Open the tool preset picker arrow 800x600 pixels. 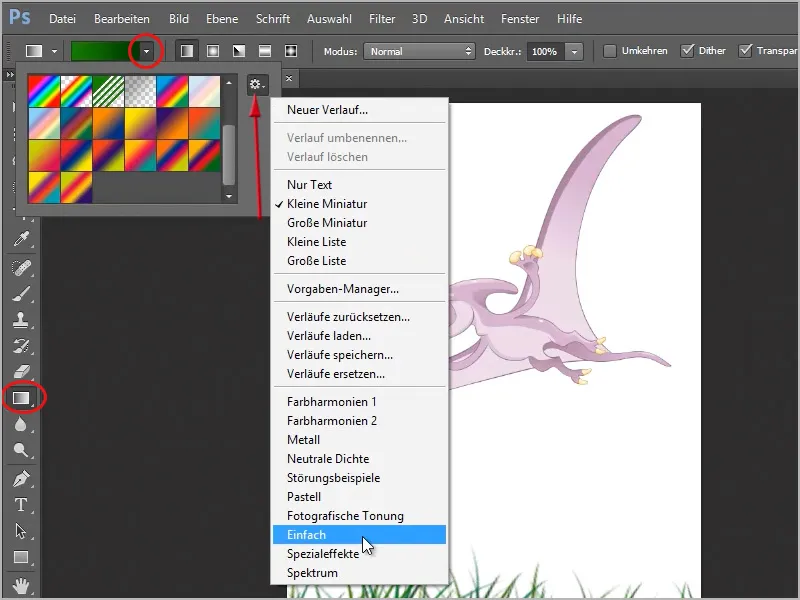(54, 52)
